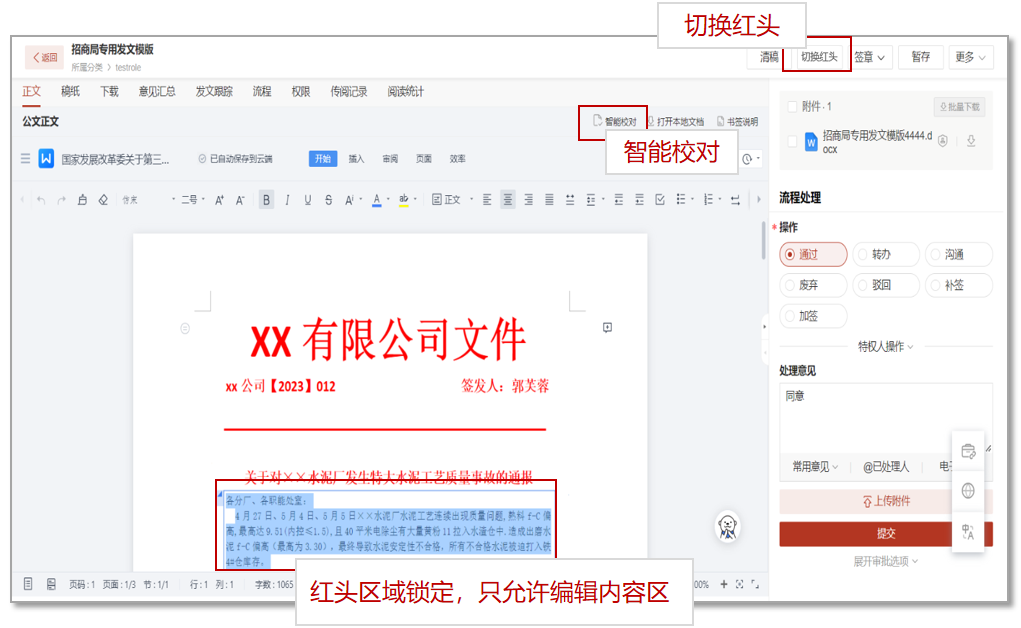
Task: Click the redo arrow icon
Action: tap(61, 200)
